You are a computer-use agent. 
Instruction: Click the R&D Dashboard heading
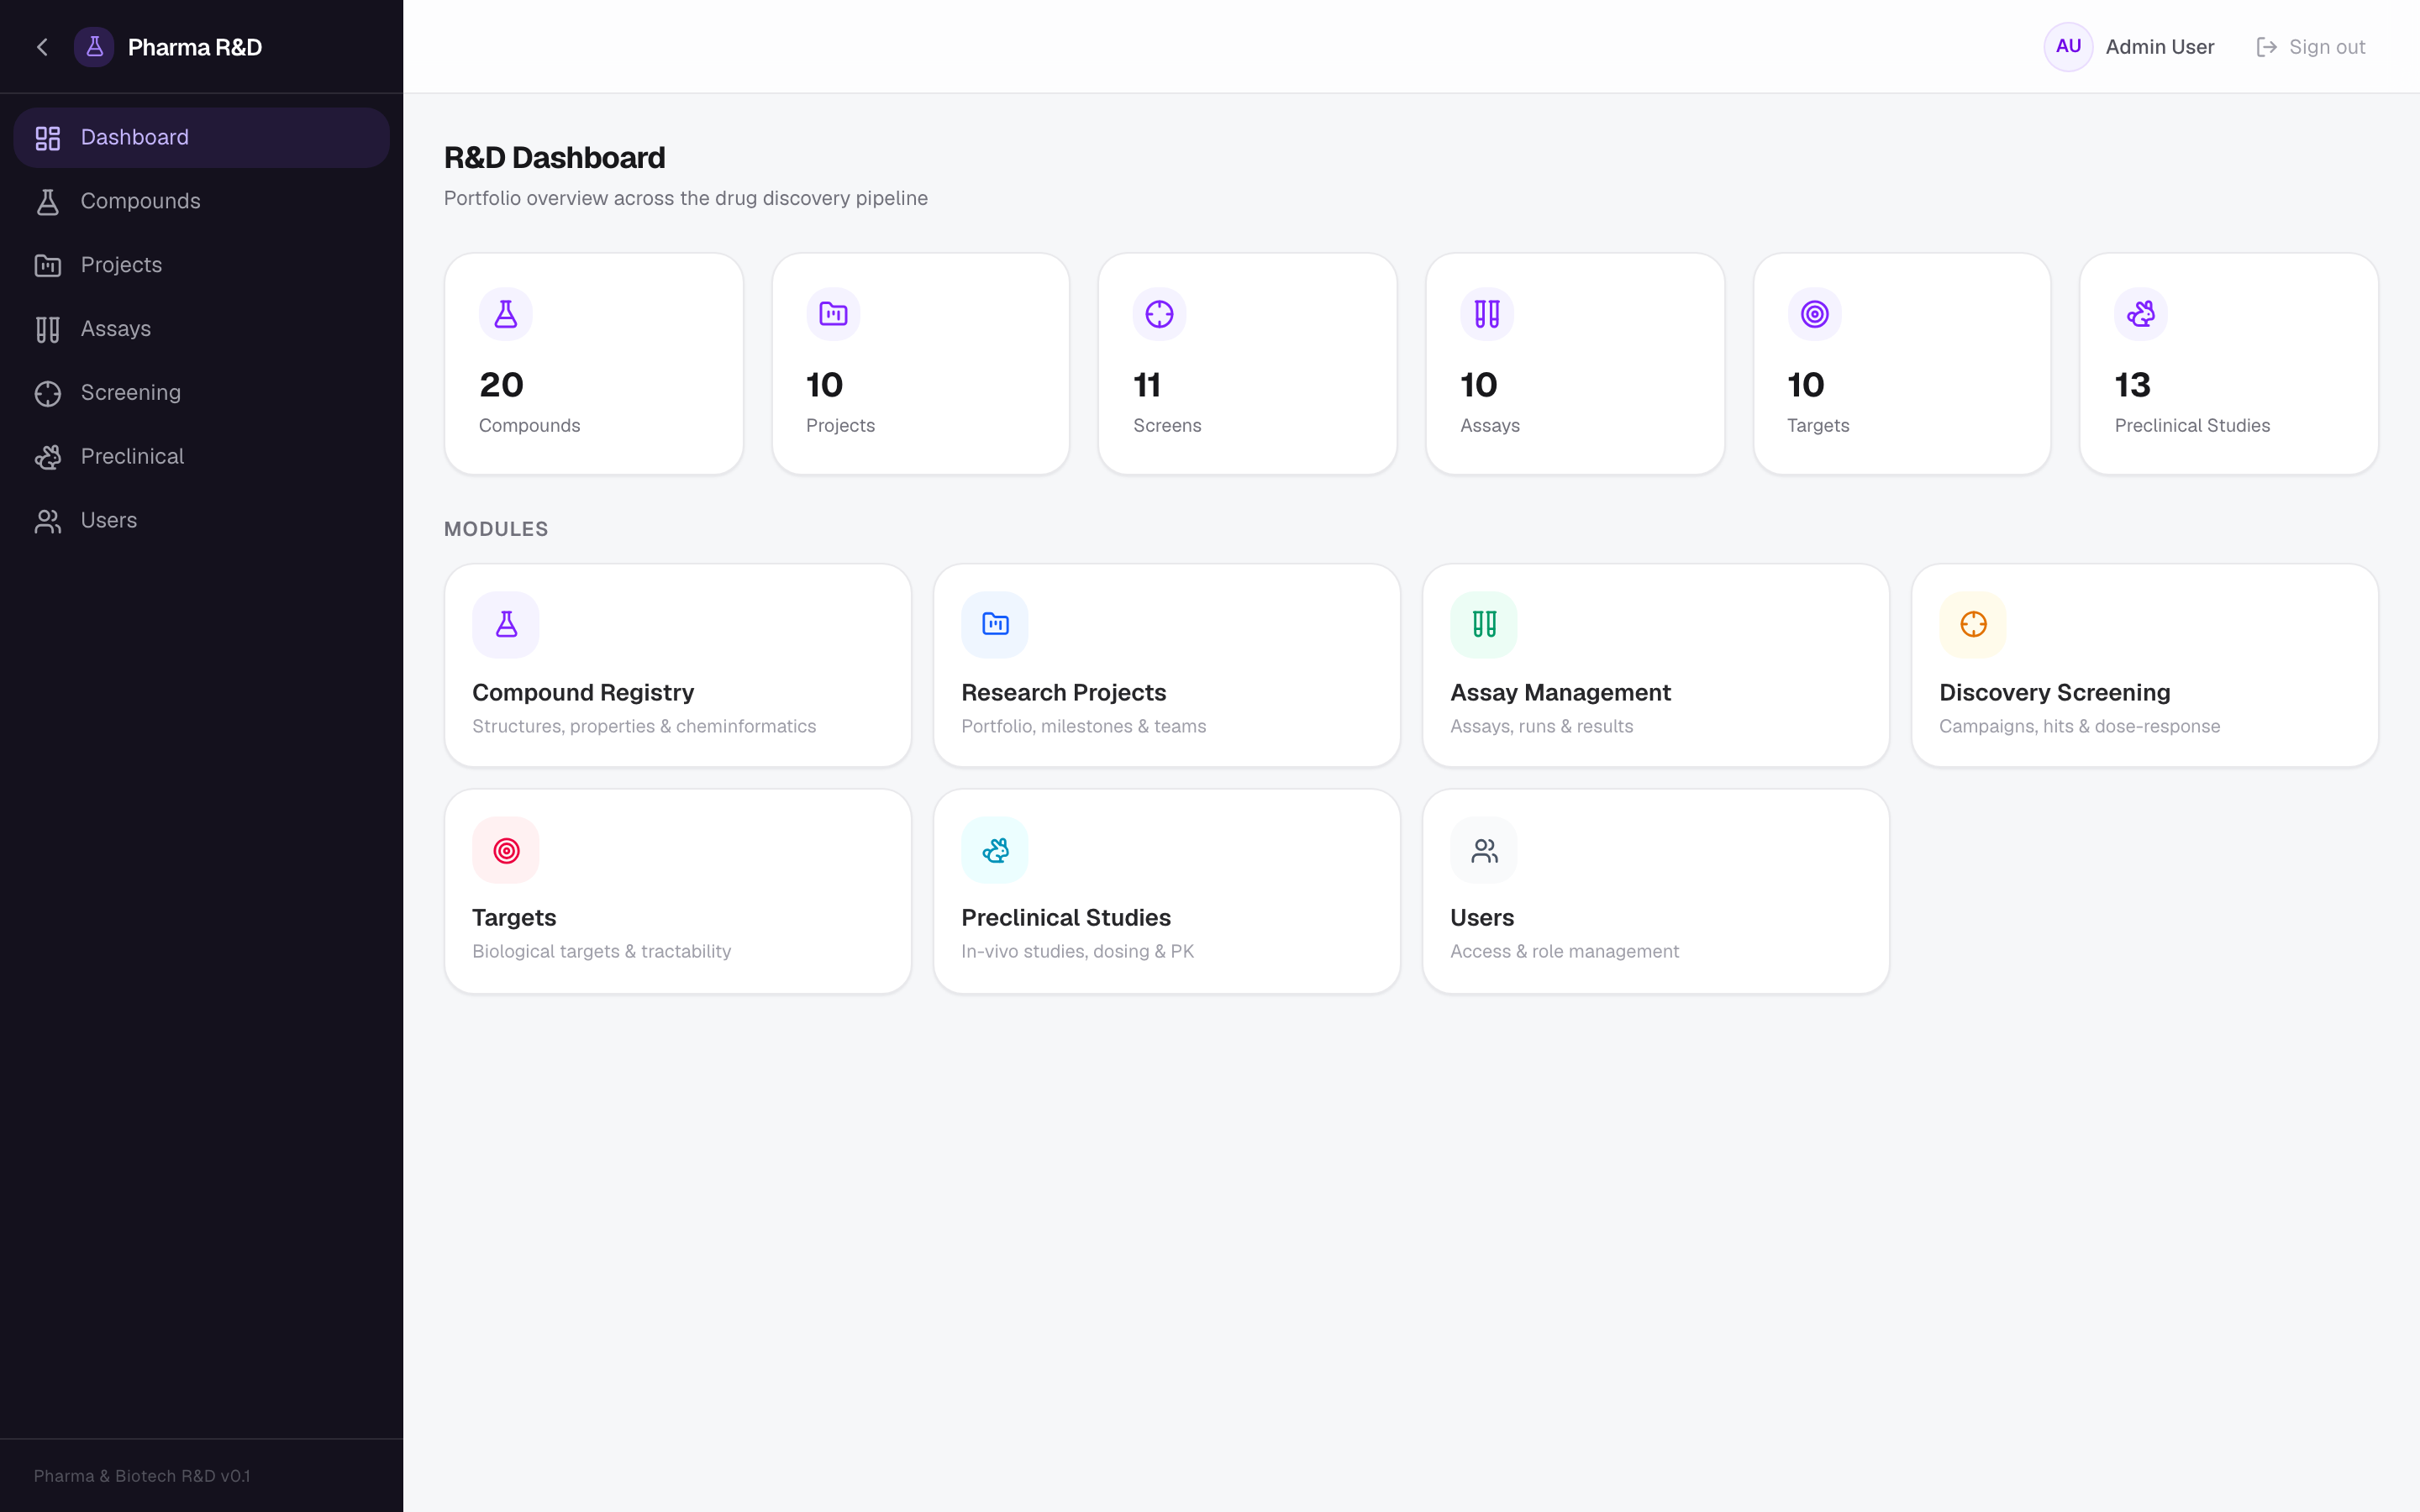pyautogui.click(x=555, y=158)
